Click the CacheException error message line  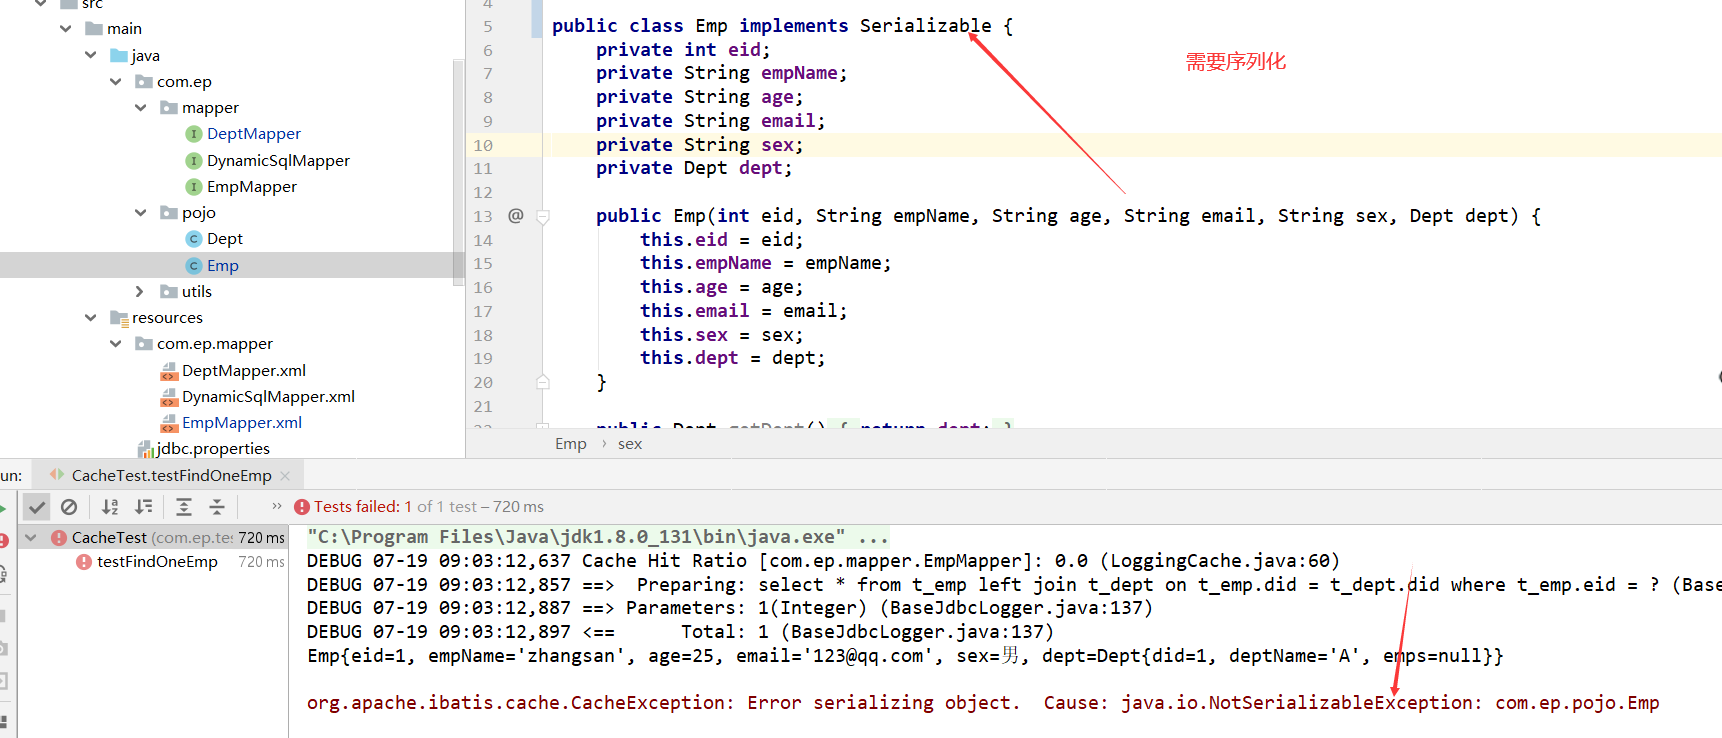pos(983,703)
